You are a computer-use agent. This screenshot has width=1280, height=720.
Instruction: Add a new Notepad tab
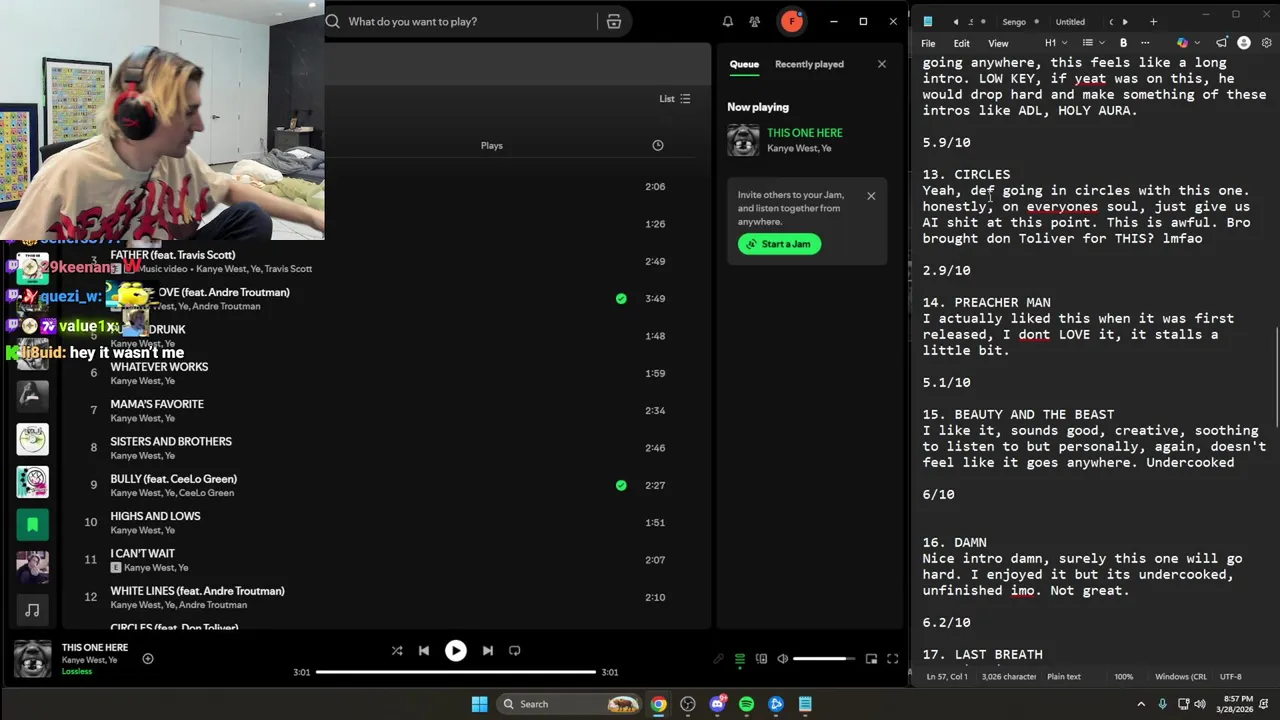point(1153,21)
